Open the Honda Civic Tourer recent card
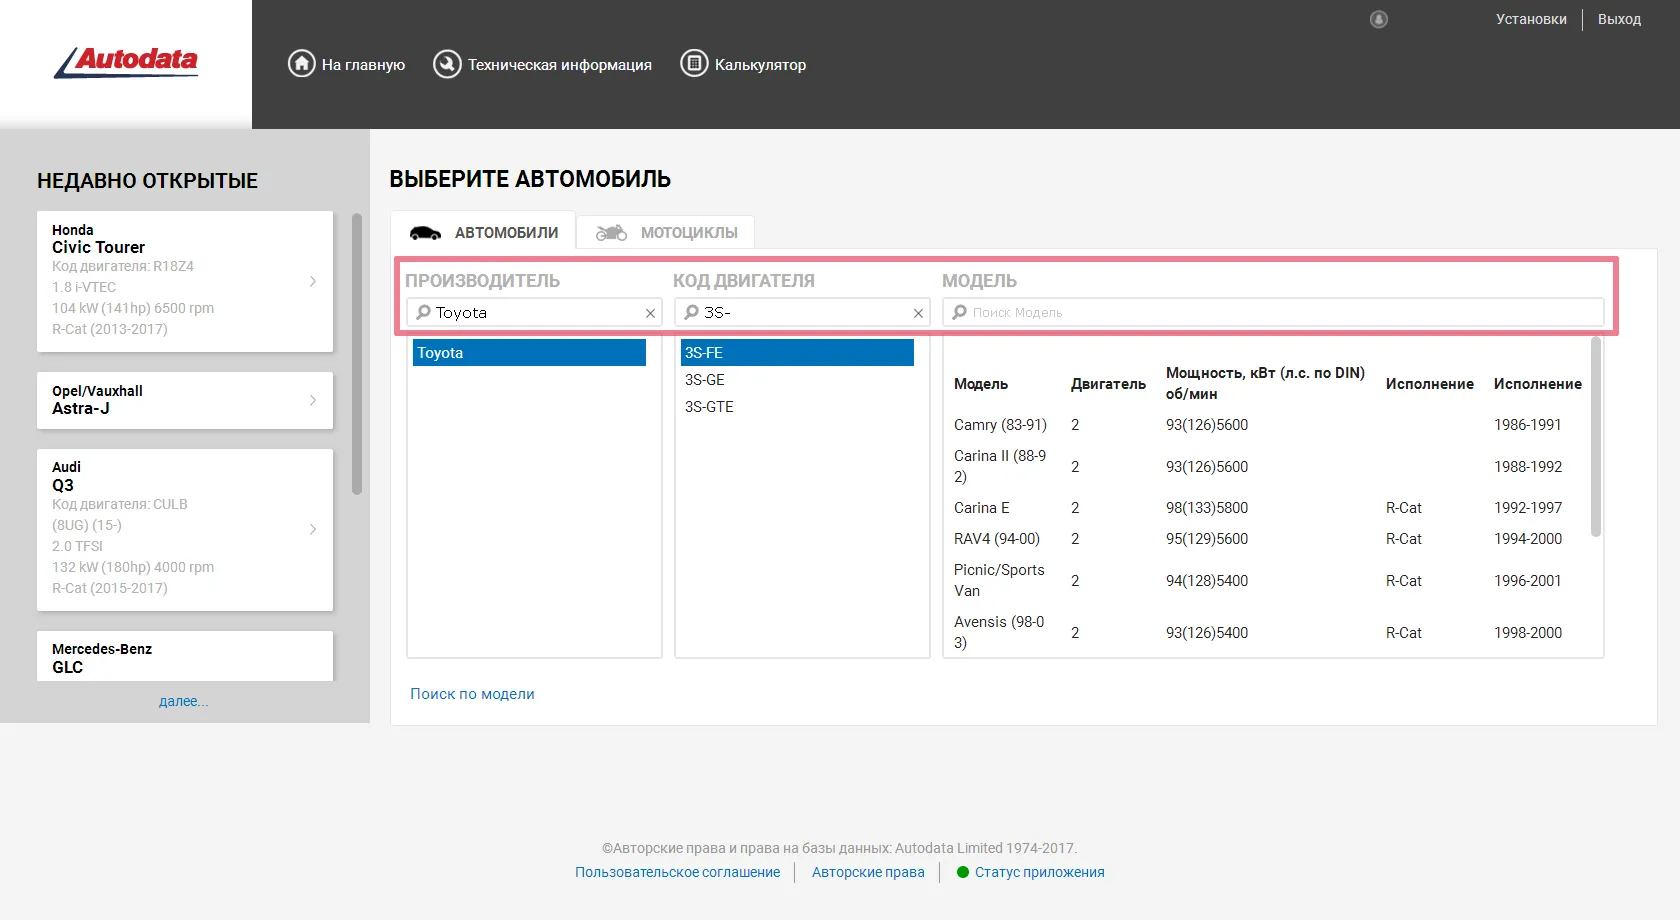Viewport: 1680px width, 920px height. pyautogui.click(x=185, y=281)
